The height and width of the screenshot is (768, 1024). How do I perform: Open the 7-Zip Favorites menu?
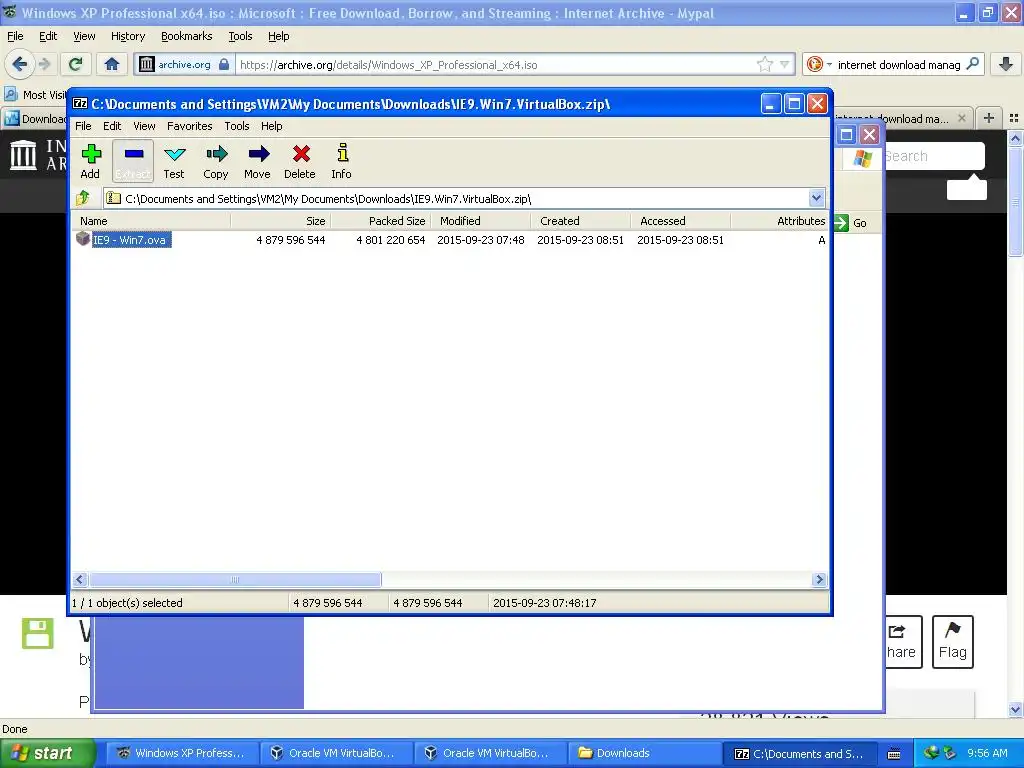189,126
